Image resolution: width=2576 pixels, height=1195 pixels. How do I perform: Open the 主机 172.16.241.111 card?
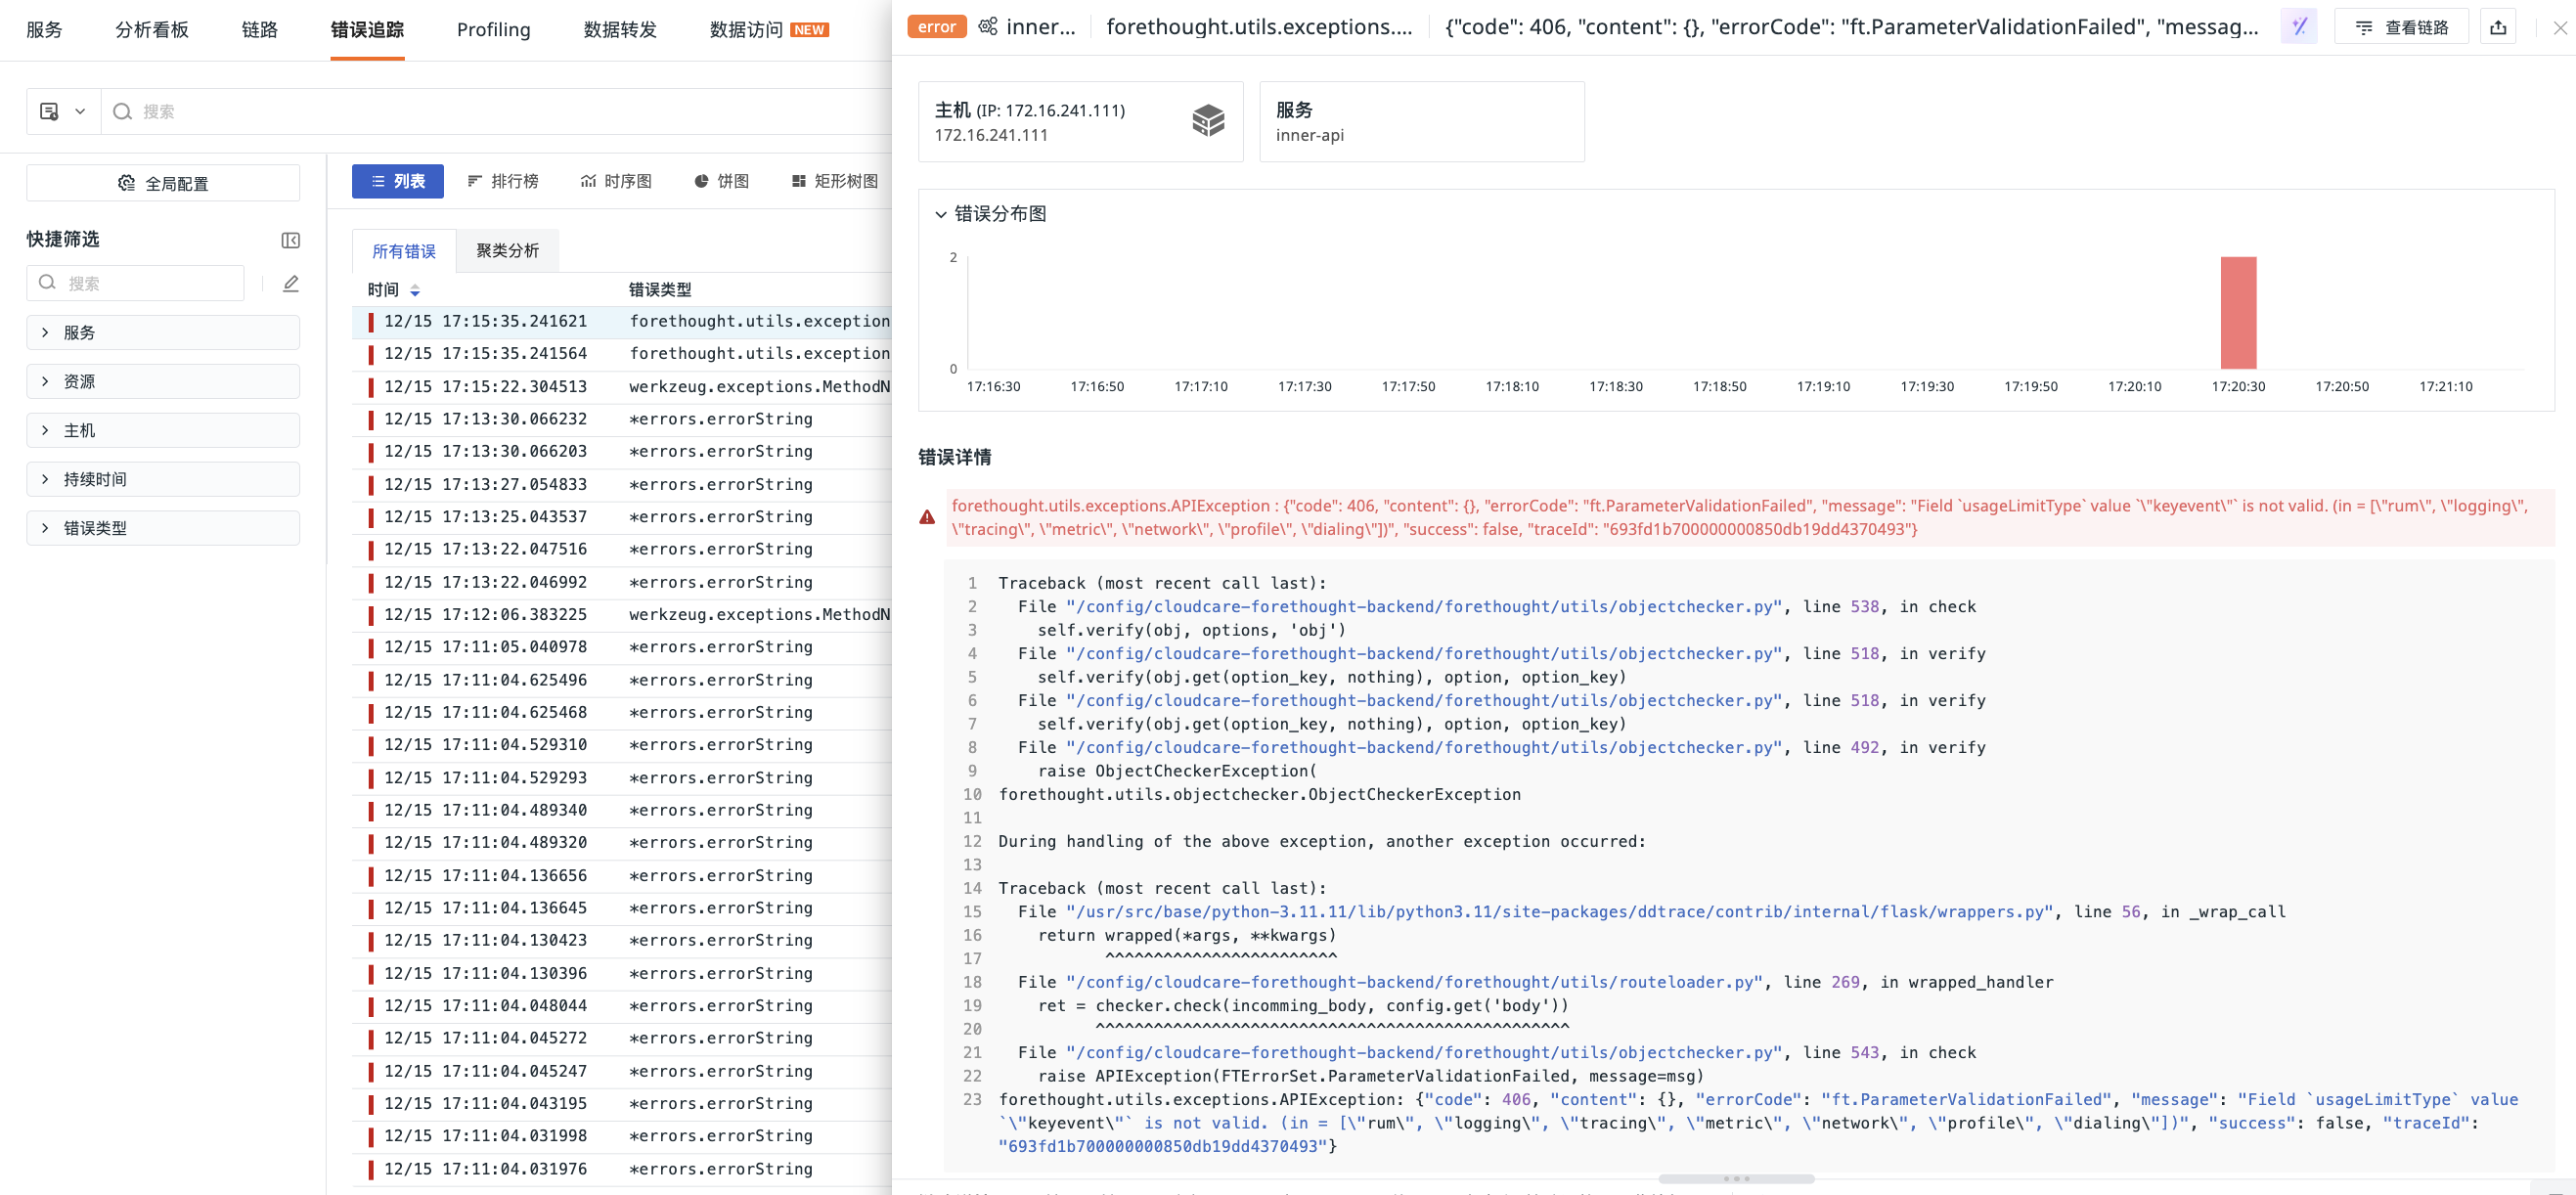(x=1081, y=122)
